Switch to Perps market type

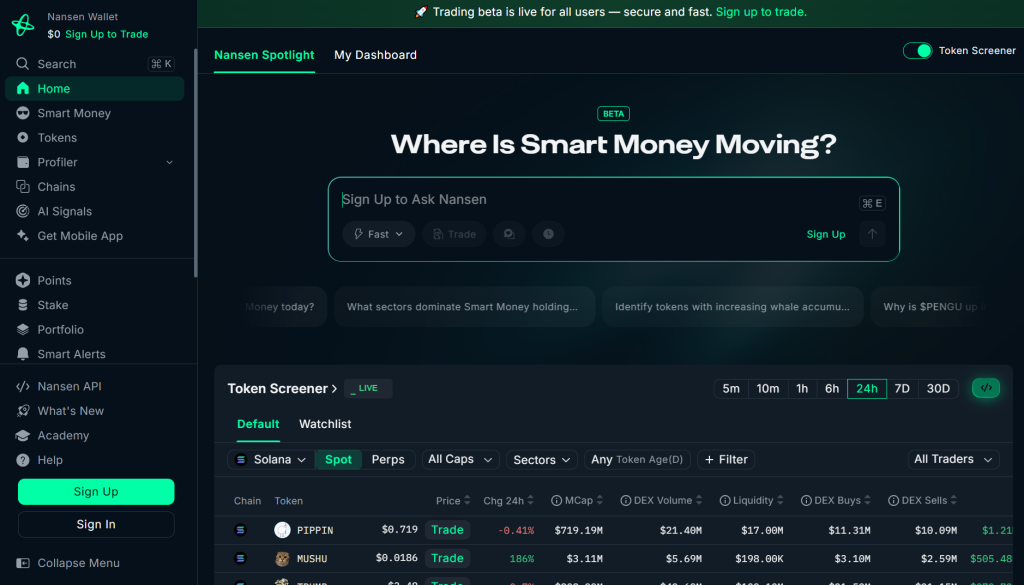click(x=388, y=459)
